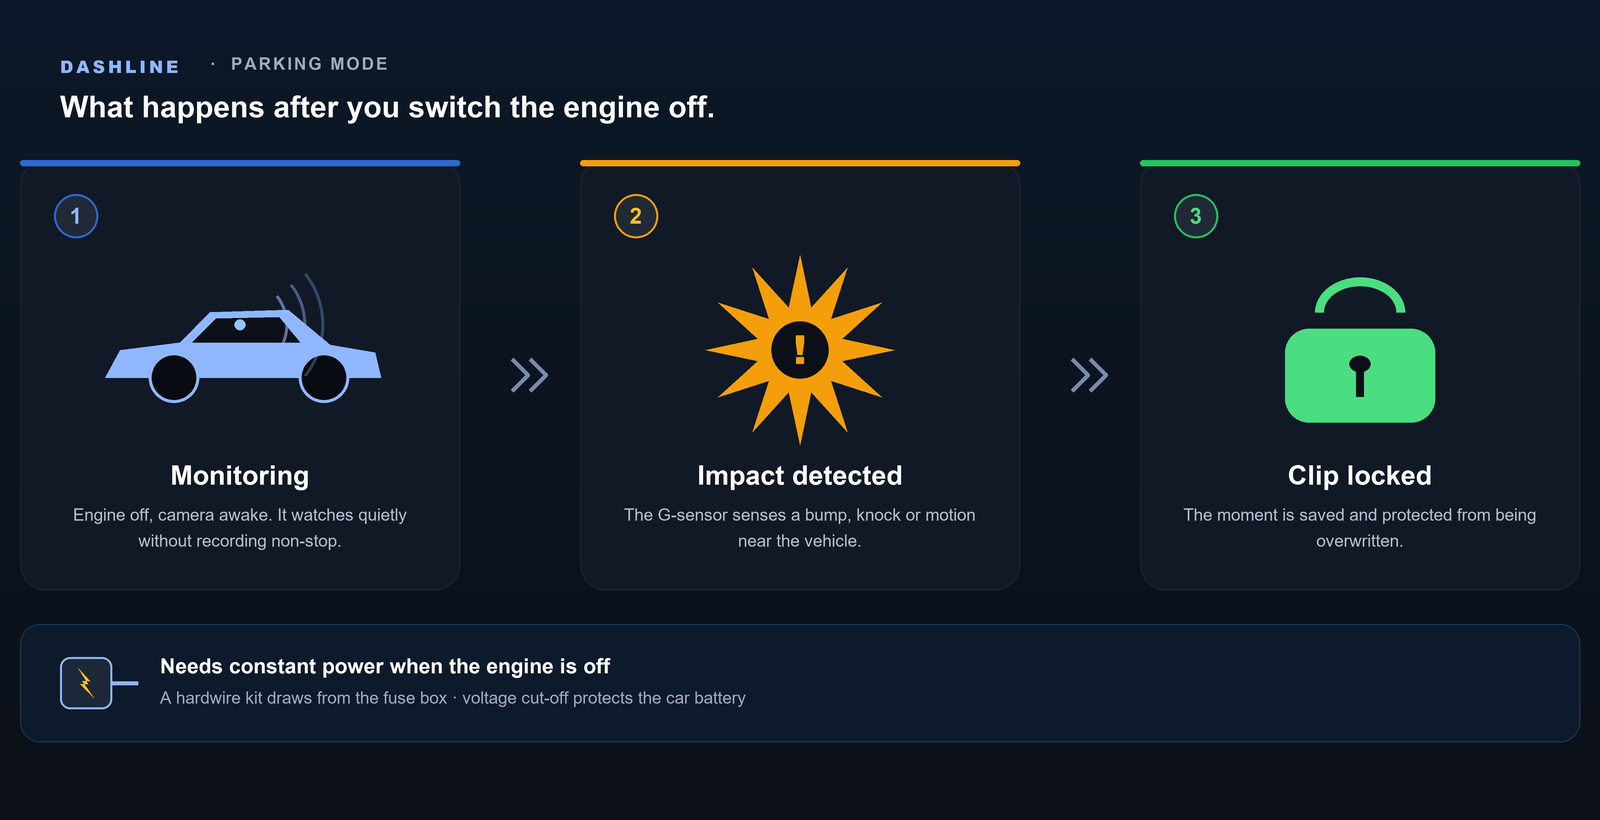Click the PARKING MODE section label
The height and width of the screenshot is (820, 1600).
[x=309, y=64]
